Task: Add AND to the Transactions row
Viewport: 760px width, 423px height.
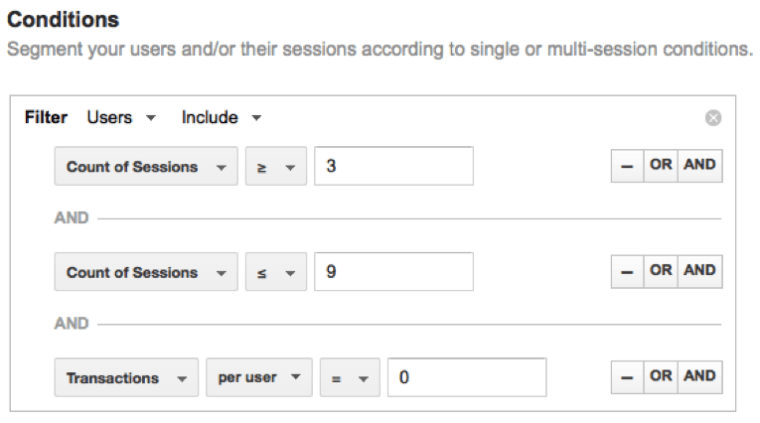Action: click(700, 377)
